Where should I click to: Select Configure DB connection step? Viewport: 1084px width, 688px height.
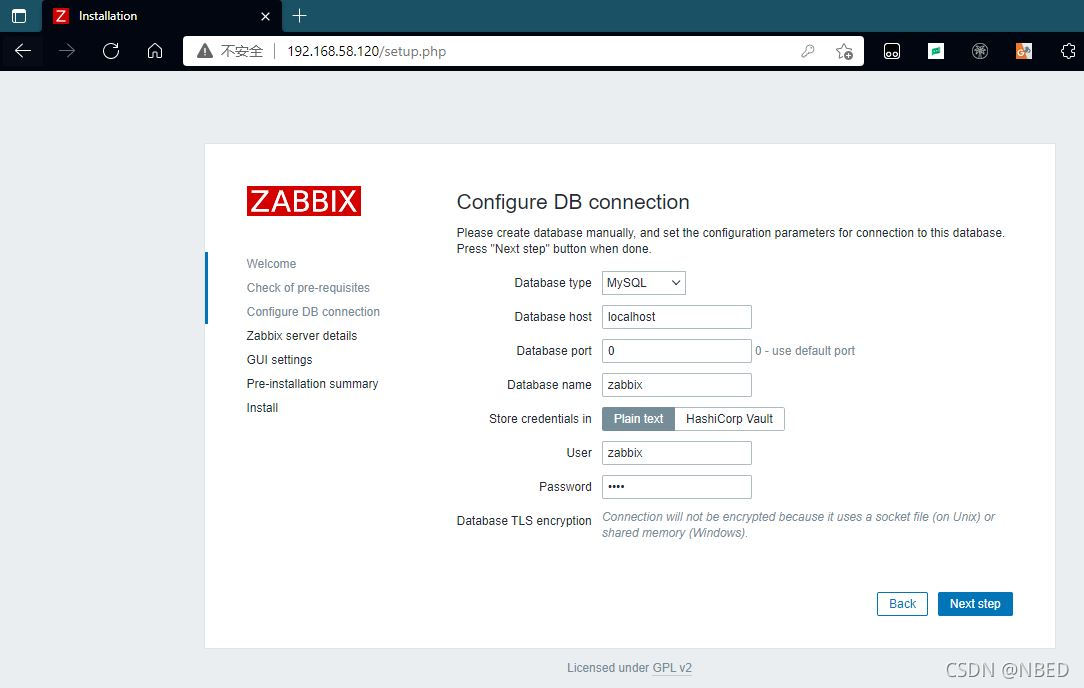pyautogui.click(x=313, y=312)
